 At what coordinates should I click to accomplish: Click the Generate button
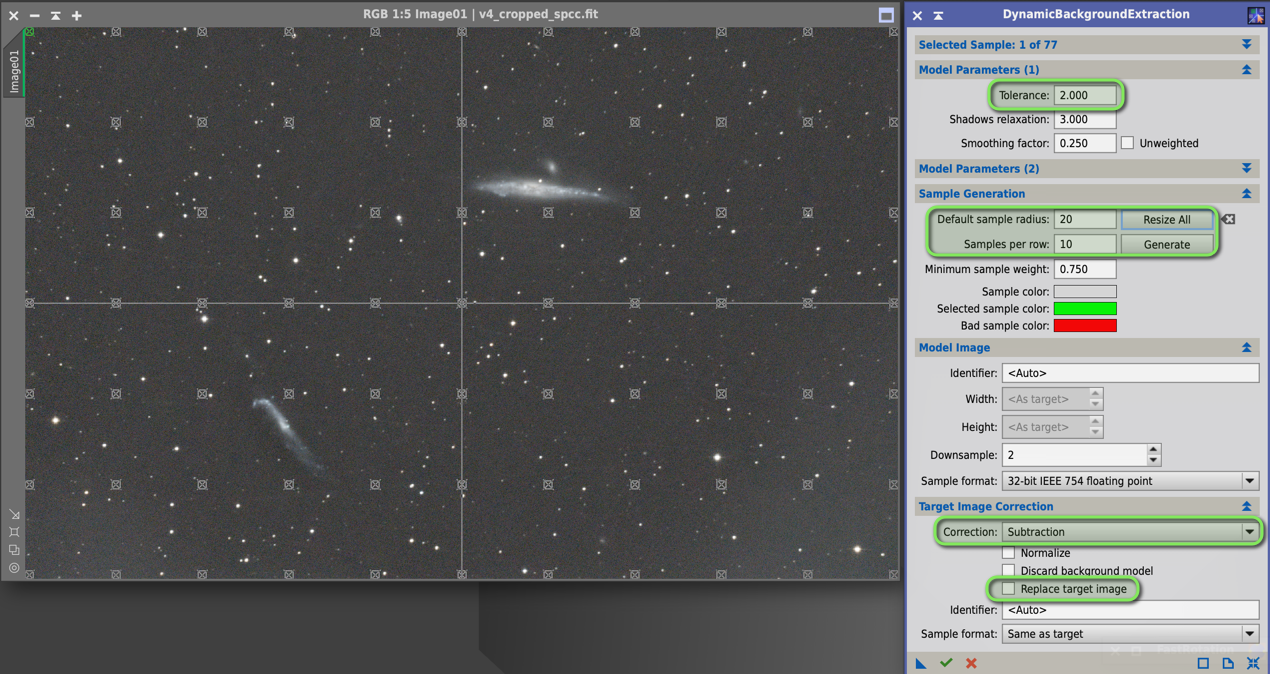pyautogui.click(x=1167, y=244)
